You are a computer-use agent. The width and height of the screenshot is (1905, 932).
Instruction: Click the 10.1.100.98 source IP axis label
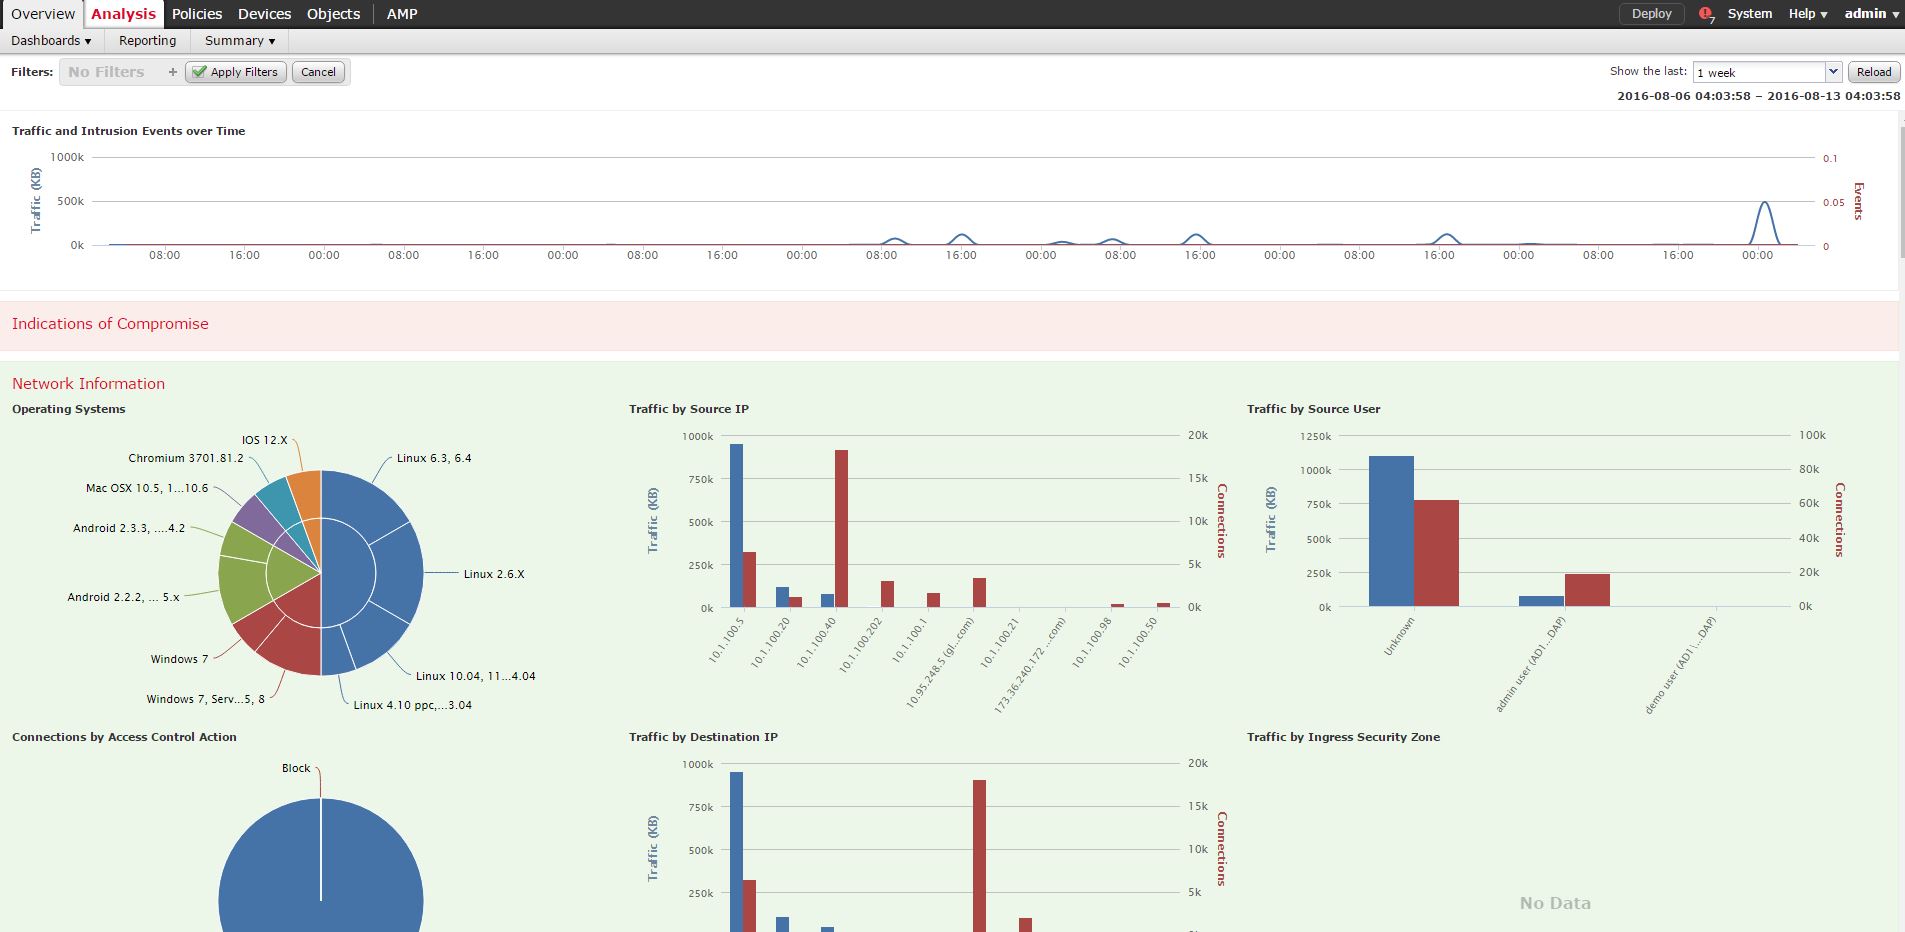point(1092,643)
